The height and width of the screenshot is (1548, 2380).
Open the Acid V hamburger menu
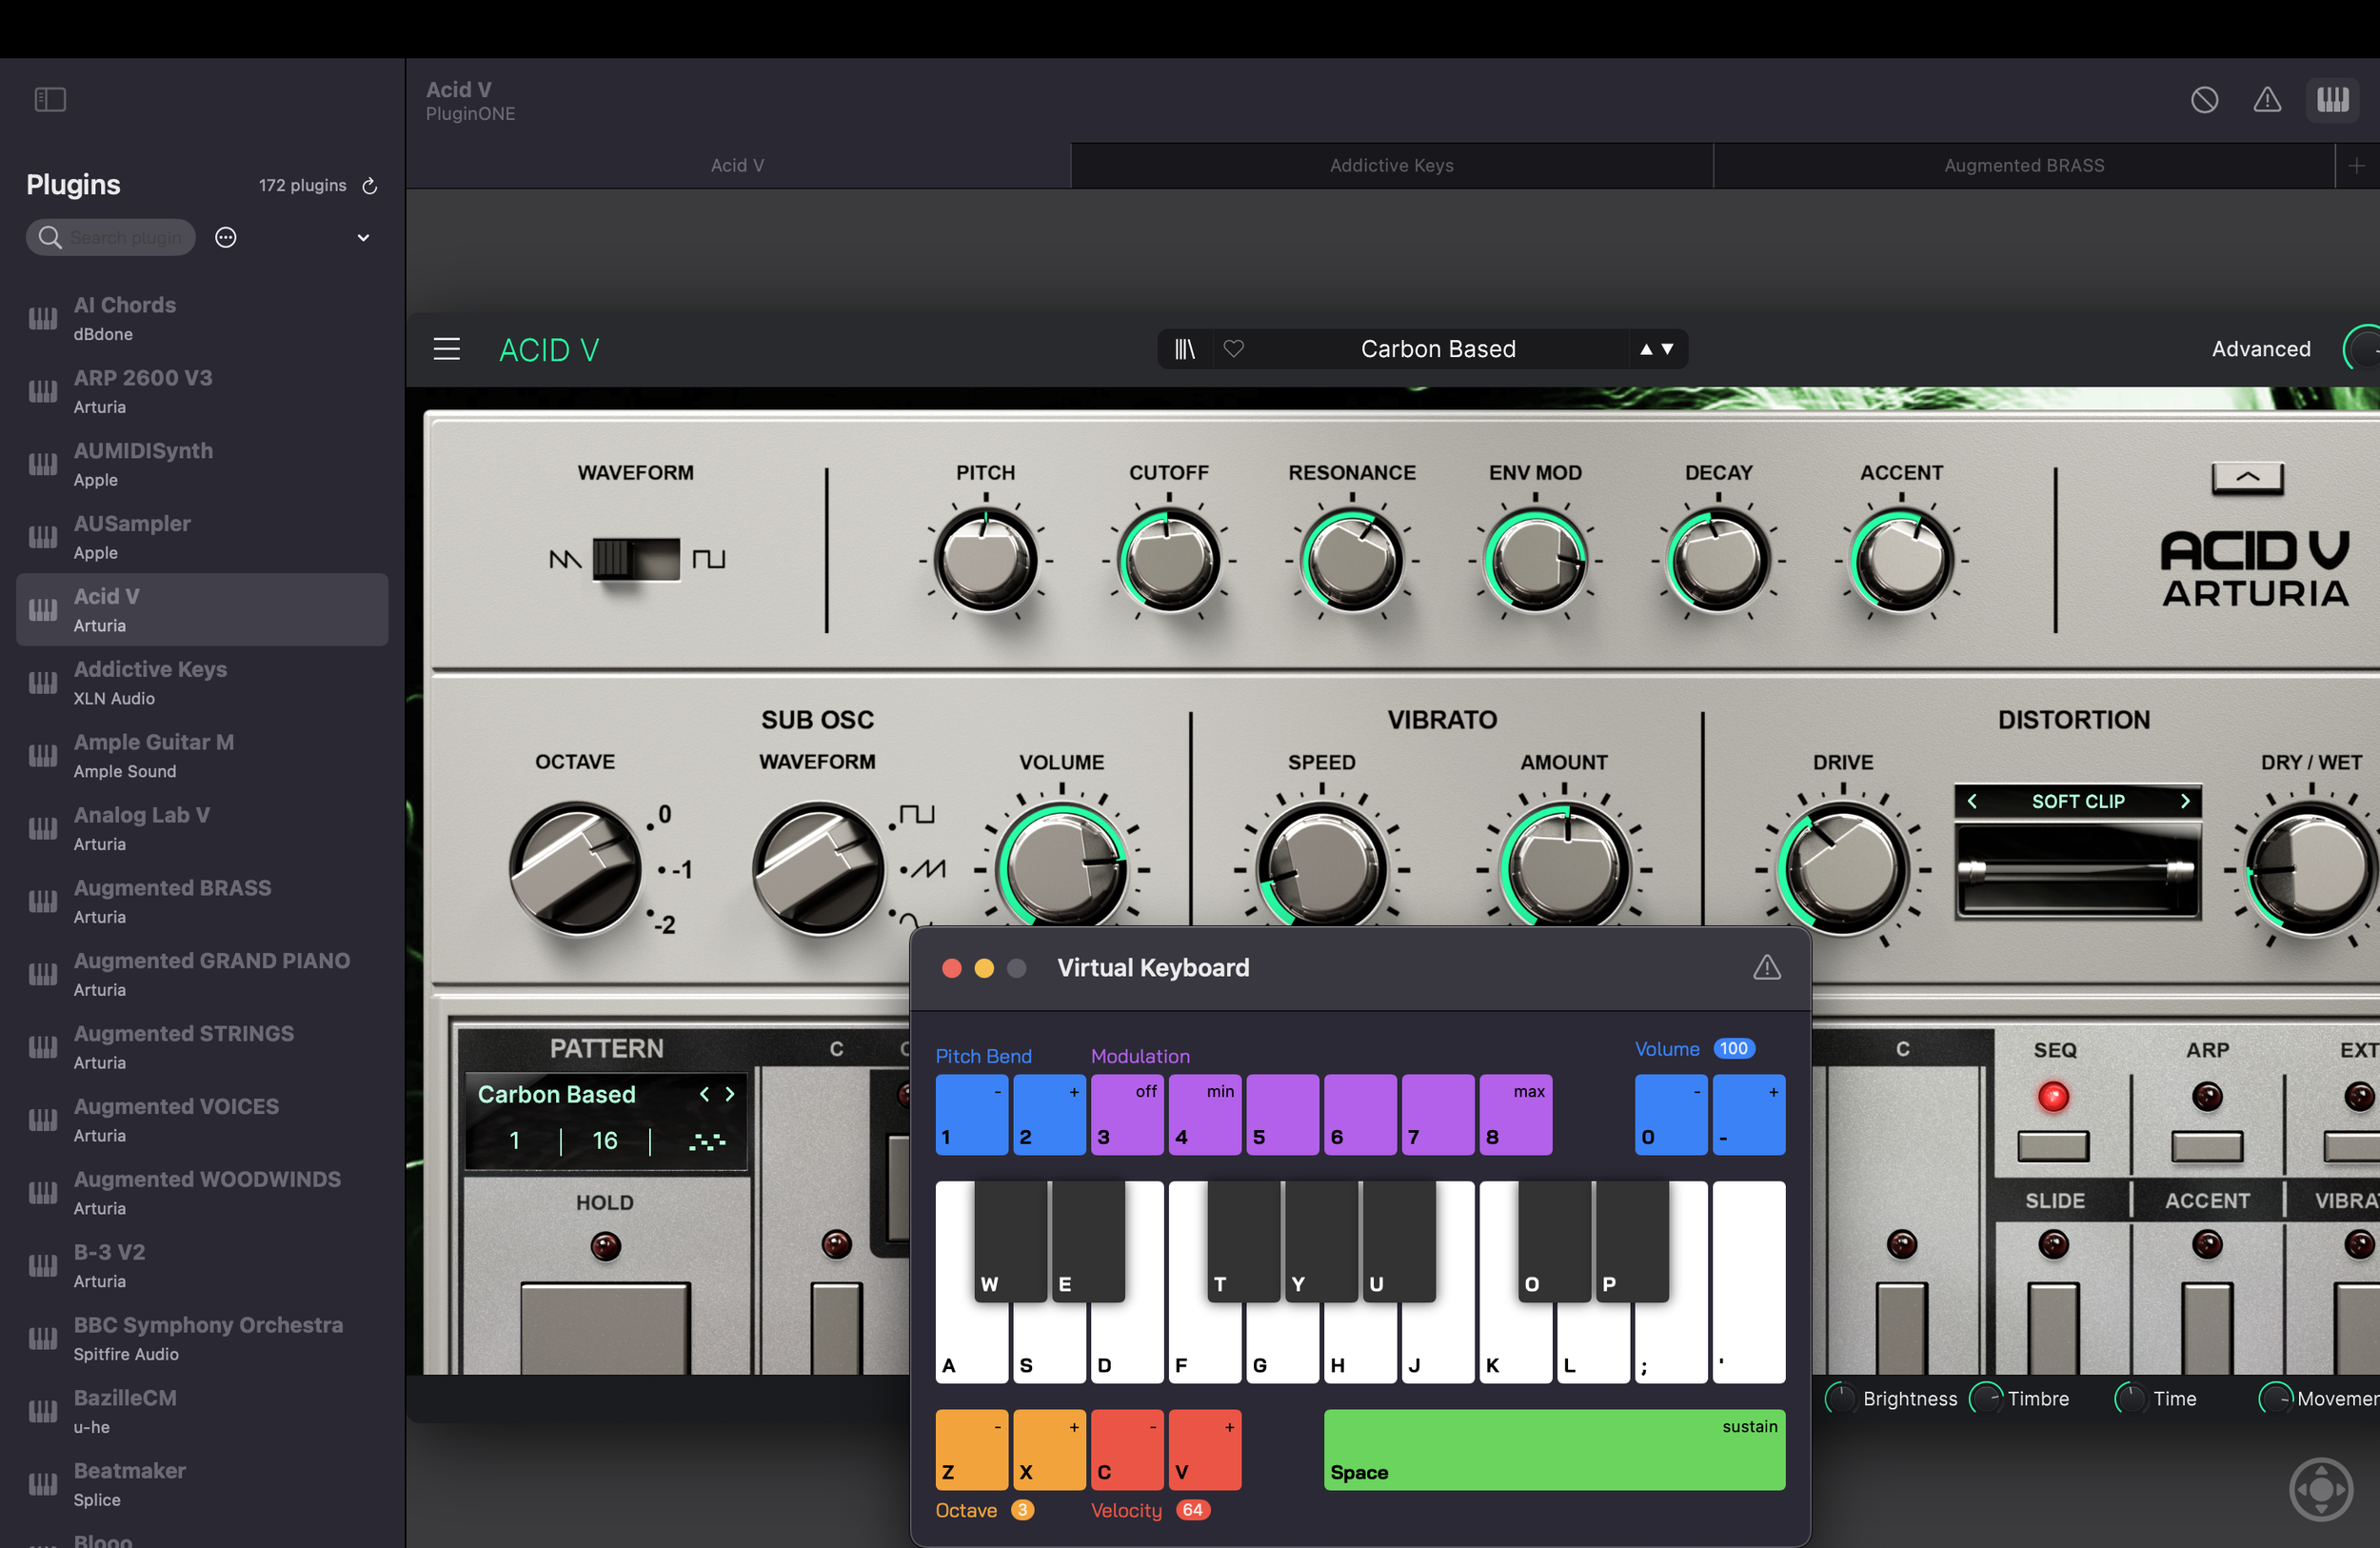(x=446, y=349)
